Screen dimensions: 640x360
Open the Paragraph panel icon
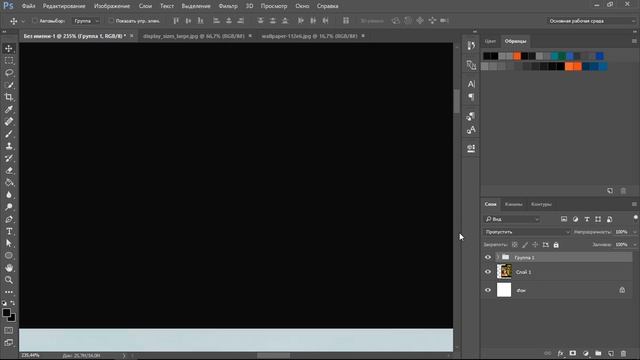click(471, 97)
